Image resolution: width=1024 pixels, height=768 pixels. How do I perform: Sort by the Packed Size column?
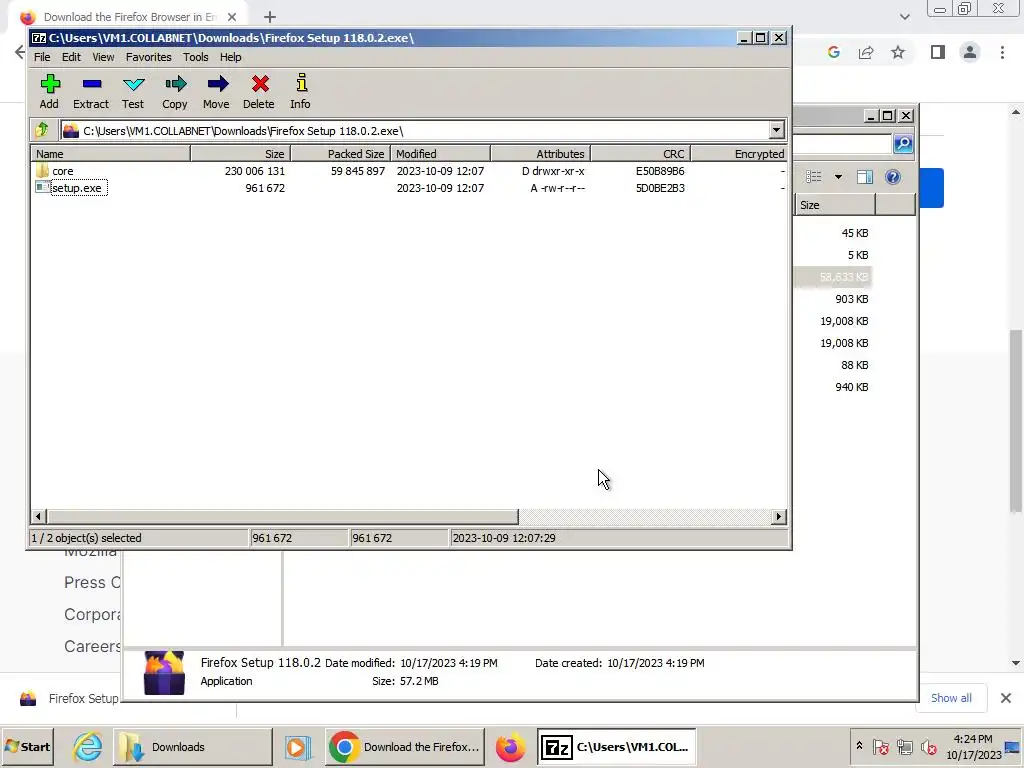[341, 153]
